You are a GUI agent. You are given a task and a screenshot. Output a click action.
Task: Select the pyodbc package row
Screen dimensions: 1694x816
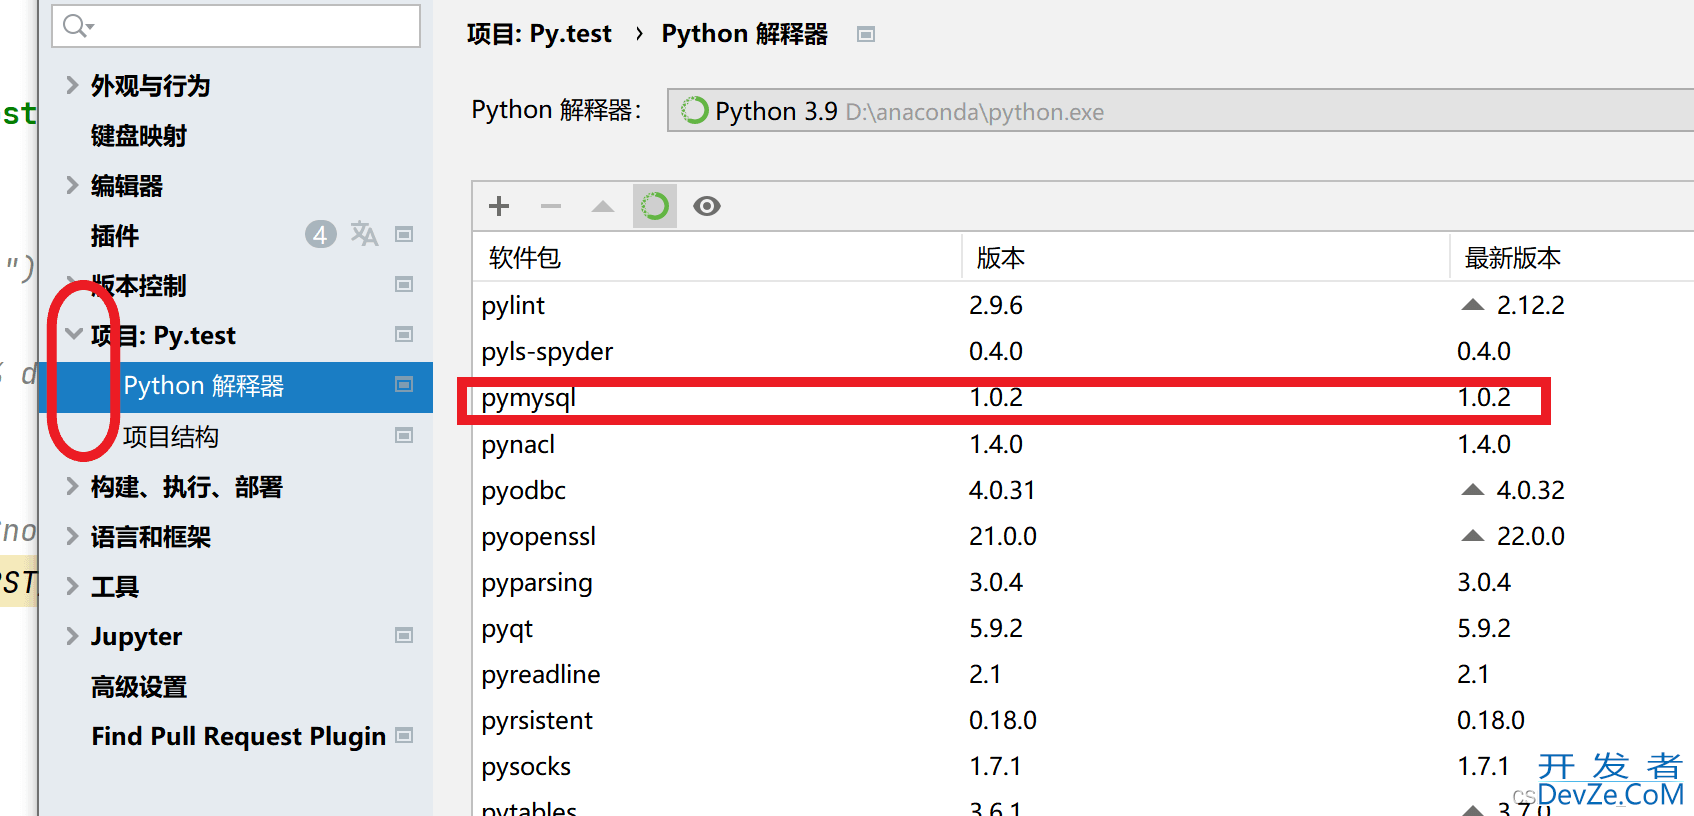click(x=1083, y=490)
